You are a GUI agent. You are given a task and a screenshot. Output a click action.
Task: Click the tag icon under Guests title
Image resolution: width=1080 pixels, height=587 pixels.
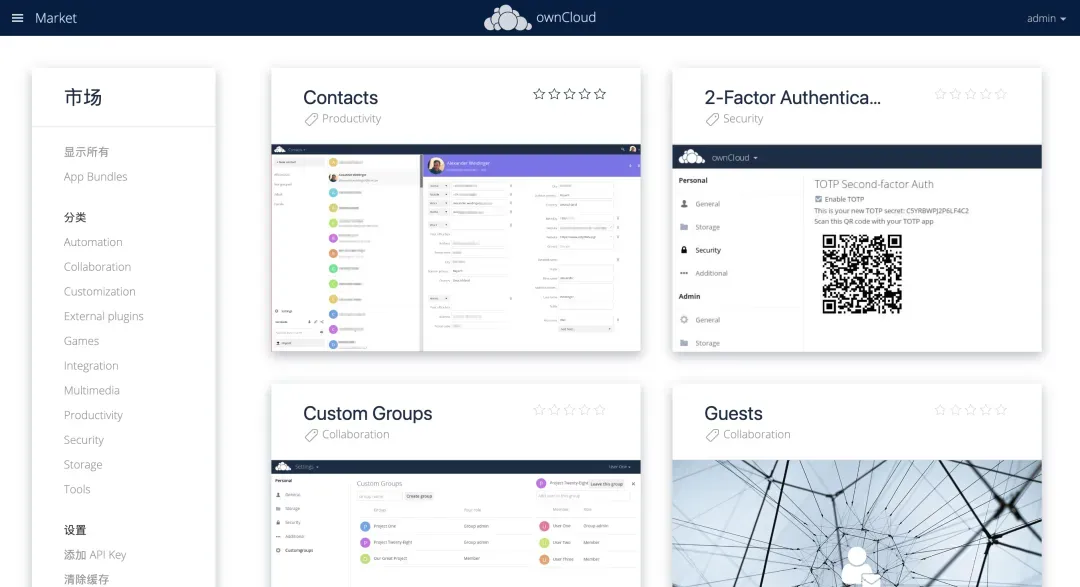(712, 435)
